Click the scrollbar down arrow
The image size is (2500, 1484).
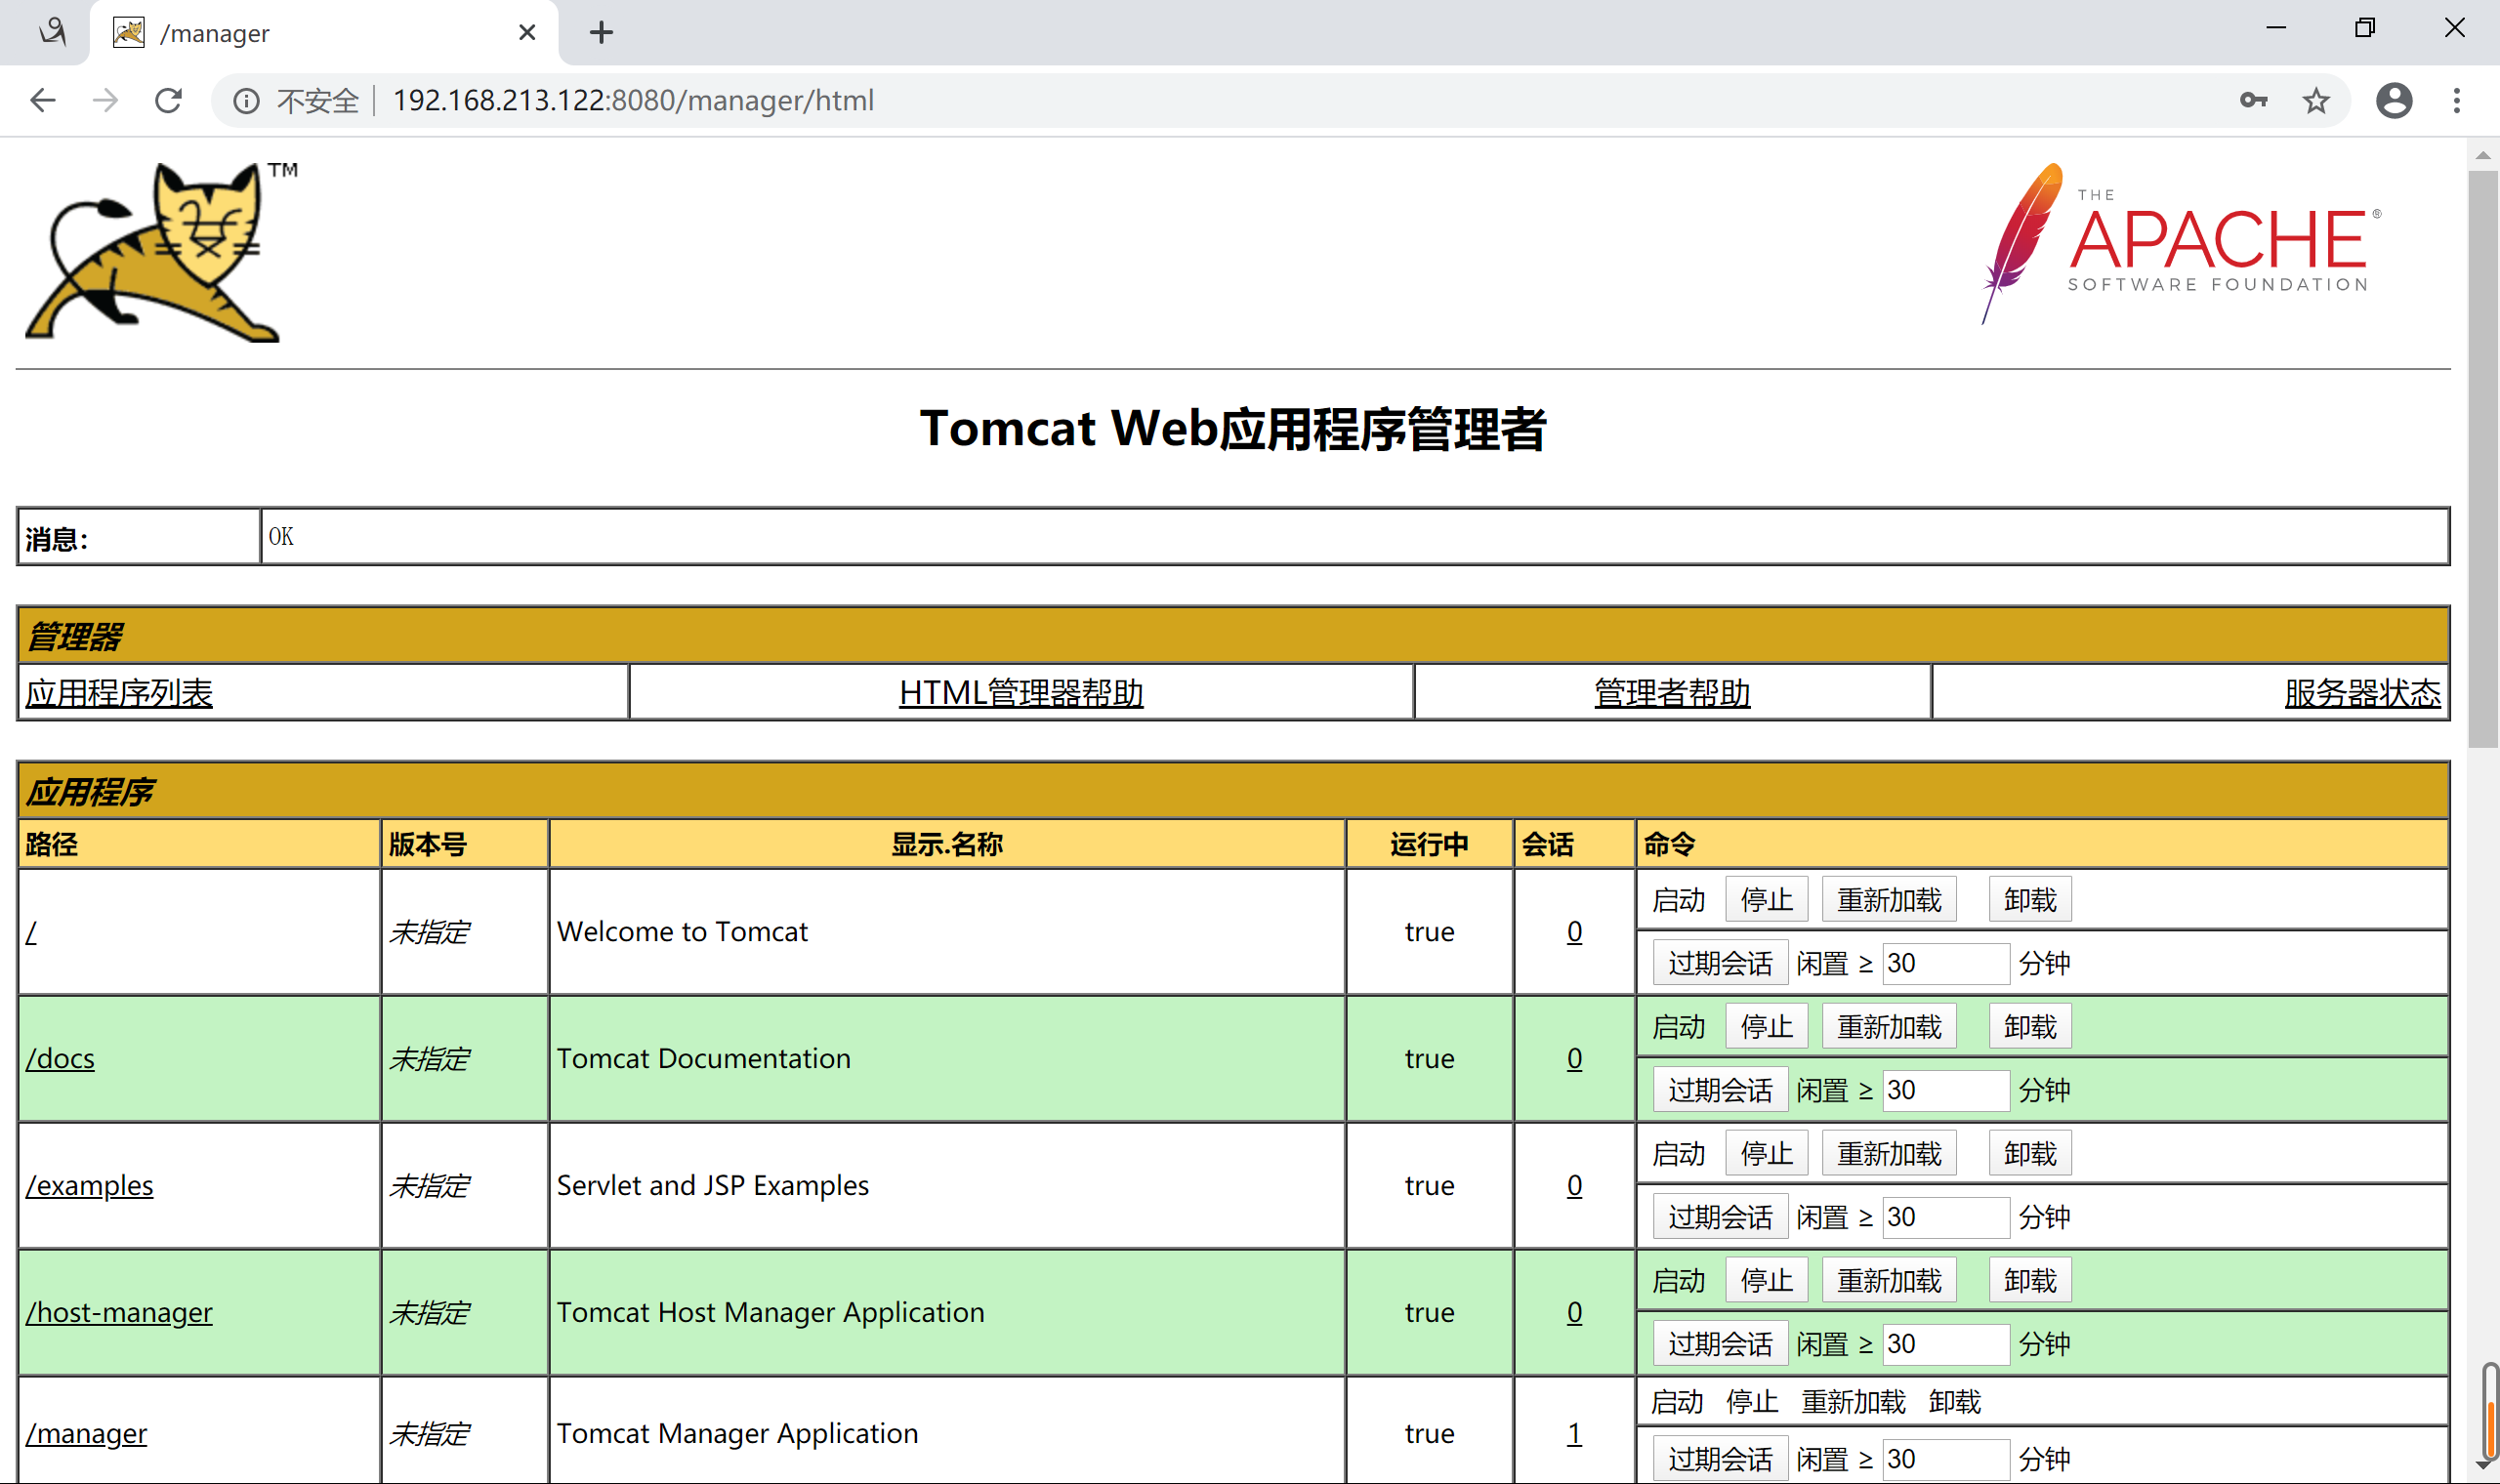click(2483, 1465)
